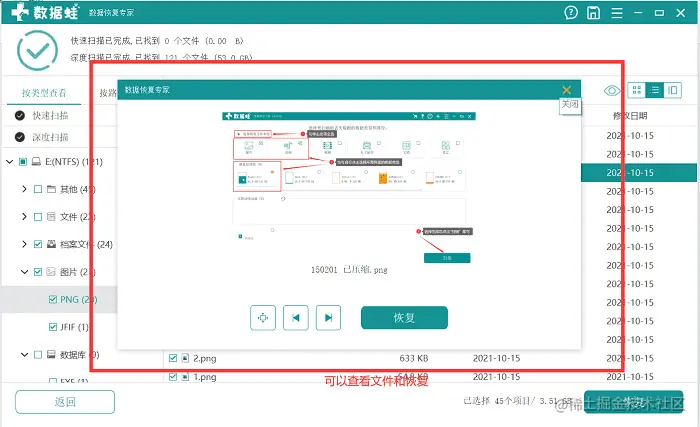Uncheck the PNG checkbox
The height and width of the screenshot is (427, 700).
(53, 299)
